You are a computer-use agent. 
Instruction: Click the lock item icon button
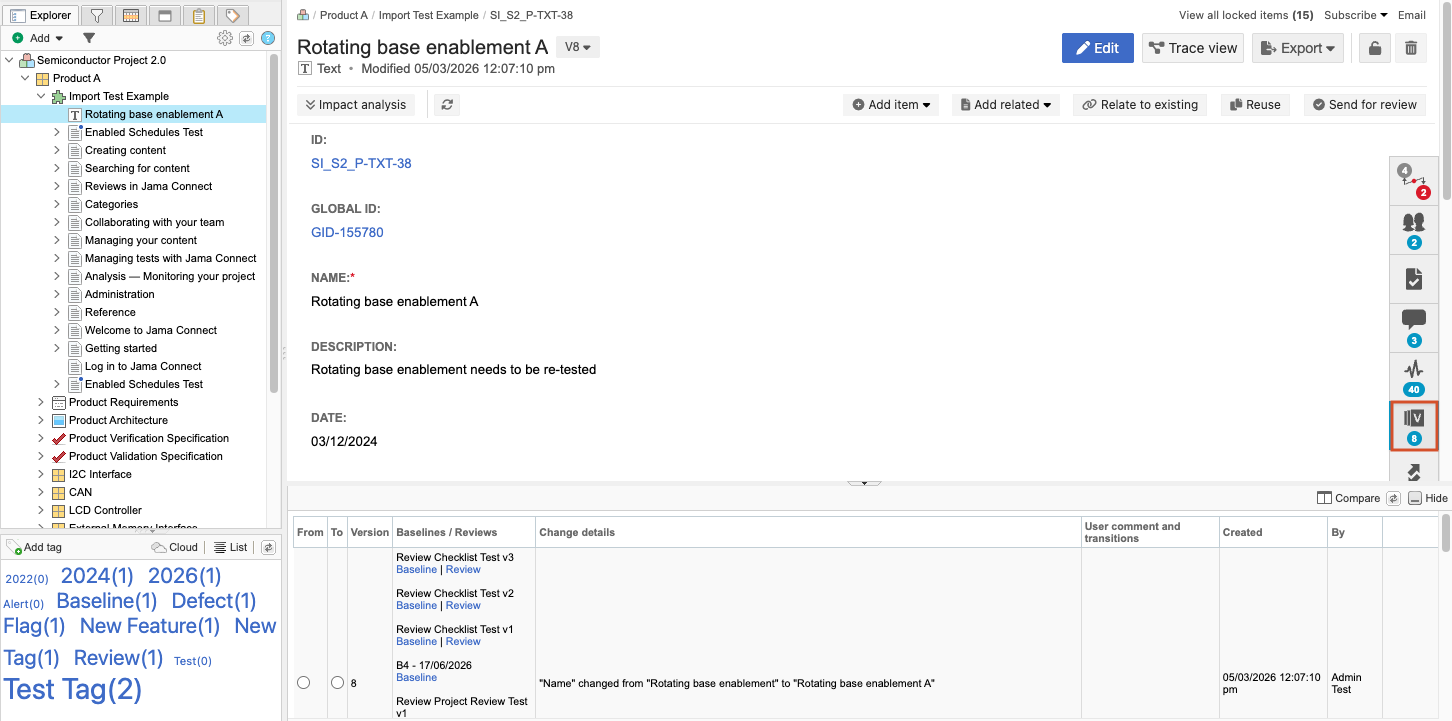click(x=1375, y=48)
